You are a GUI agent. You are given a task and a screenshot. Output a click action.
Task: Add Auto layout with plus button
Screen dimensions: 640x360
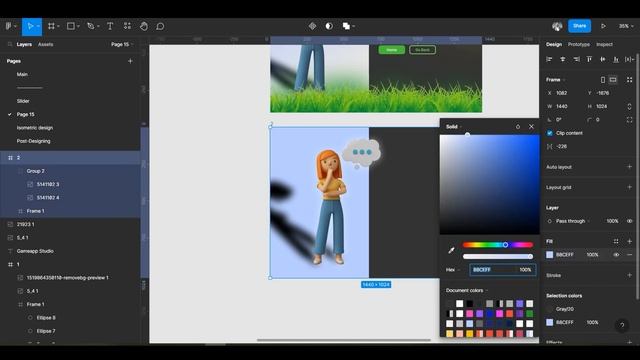[629, 167]
